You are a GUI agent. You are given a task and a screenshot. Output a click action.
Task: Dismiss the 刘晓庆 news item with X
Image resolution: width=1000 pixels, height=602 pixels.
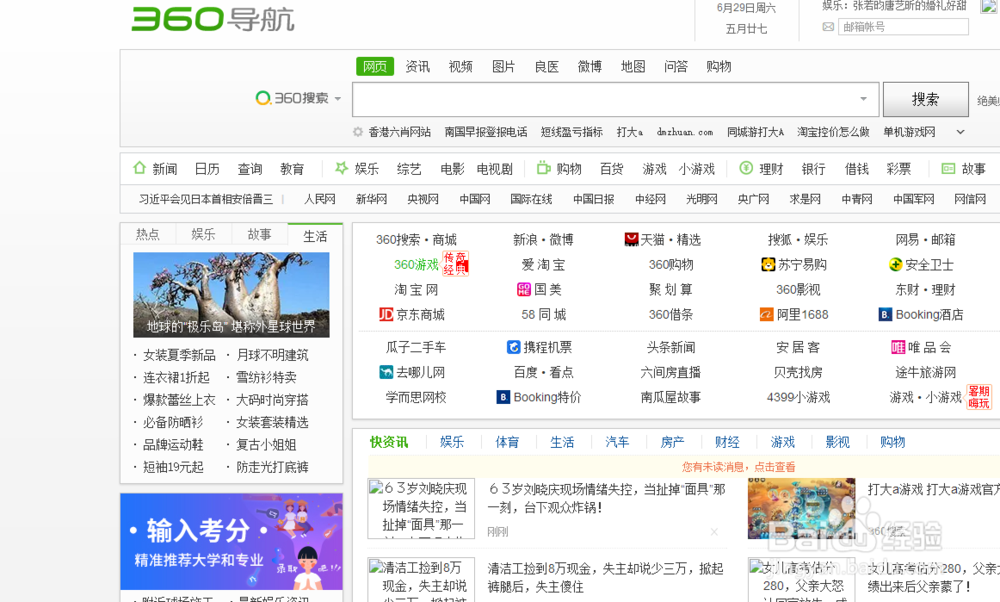click(714, 532)
